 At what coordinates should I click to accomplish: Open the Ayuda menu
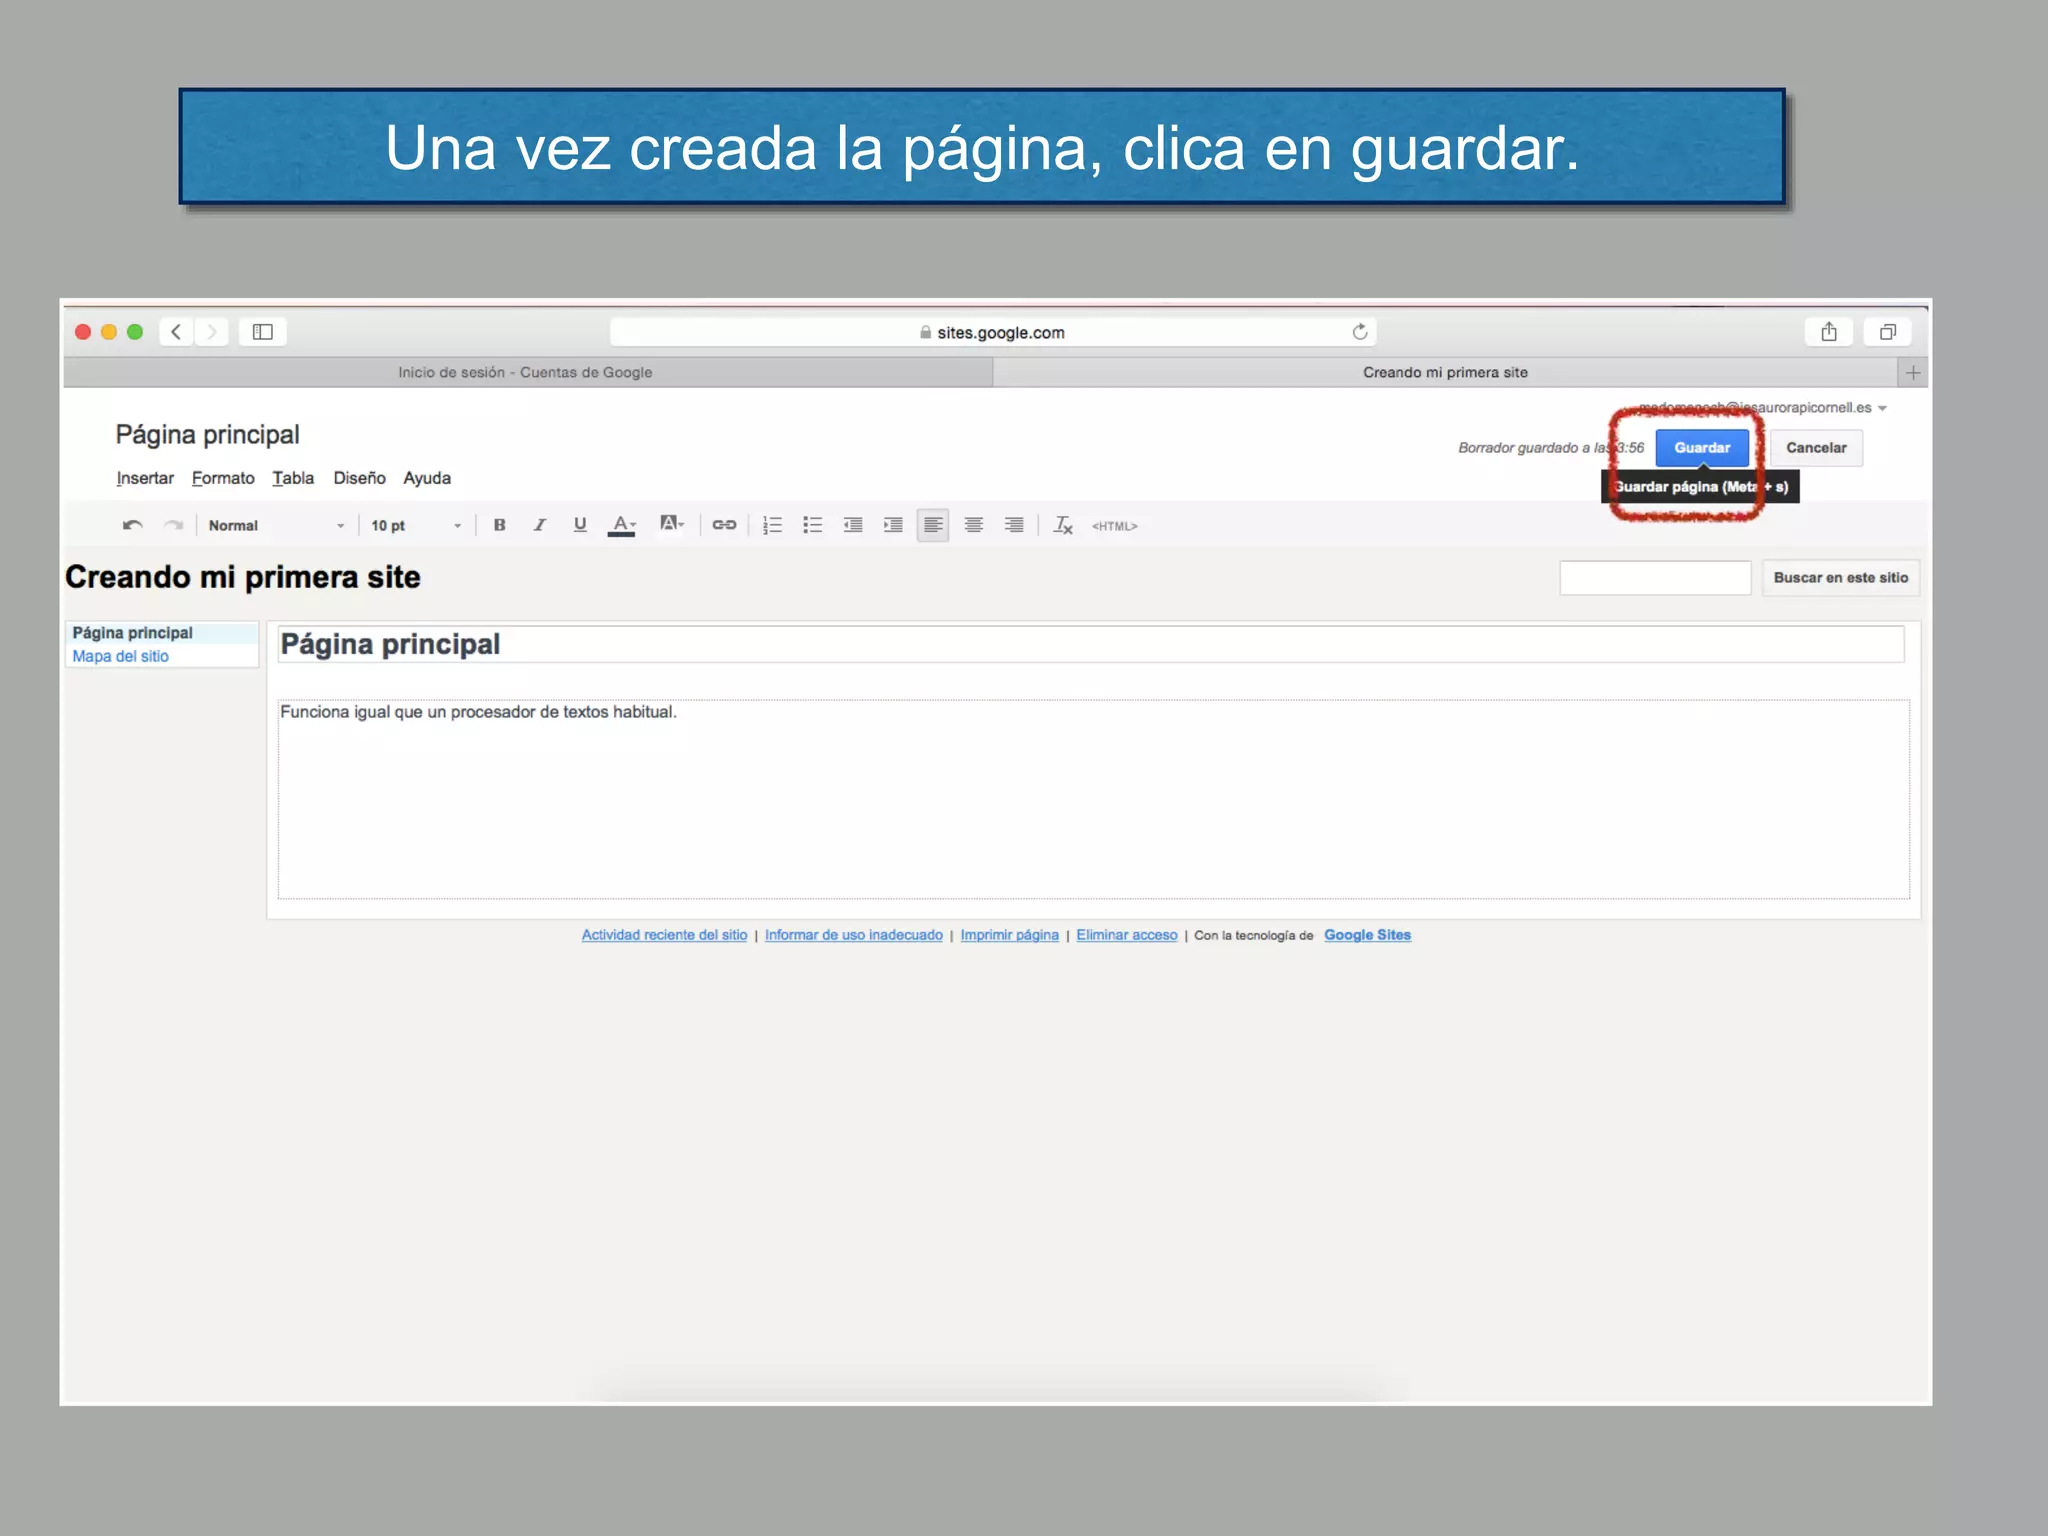427,478
